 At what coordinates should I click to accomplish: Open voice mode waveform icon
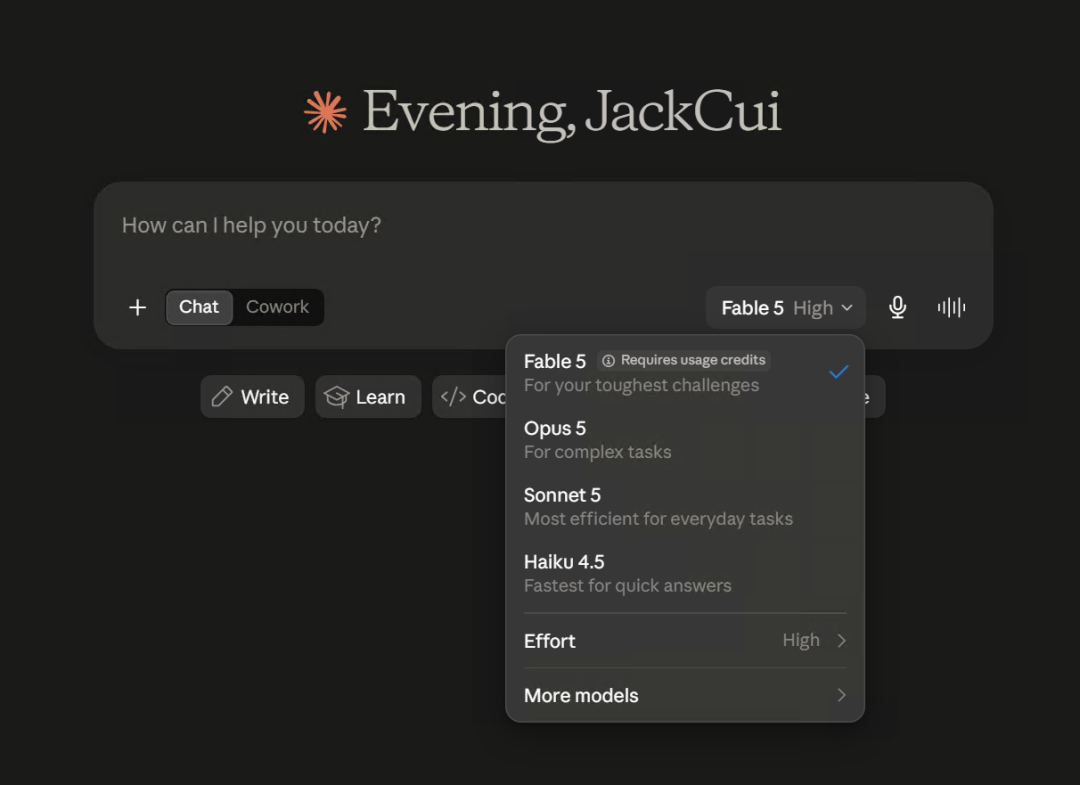[951, 307]
